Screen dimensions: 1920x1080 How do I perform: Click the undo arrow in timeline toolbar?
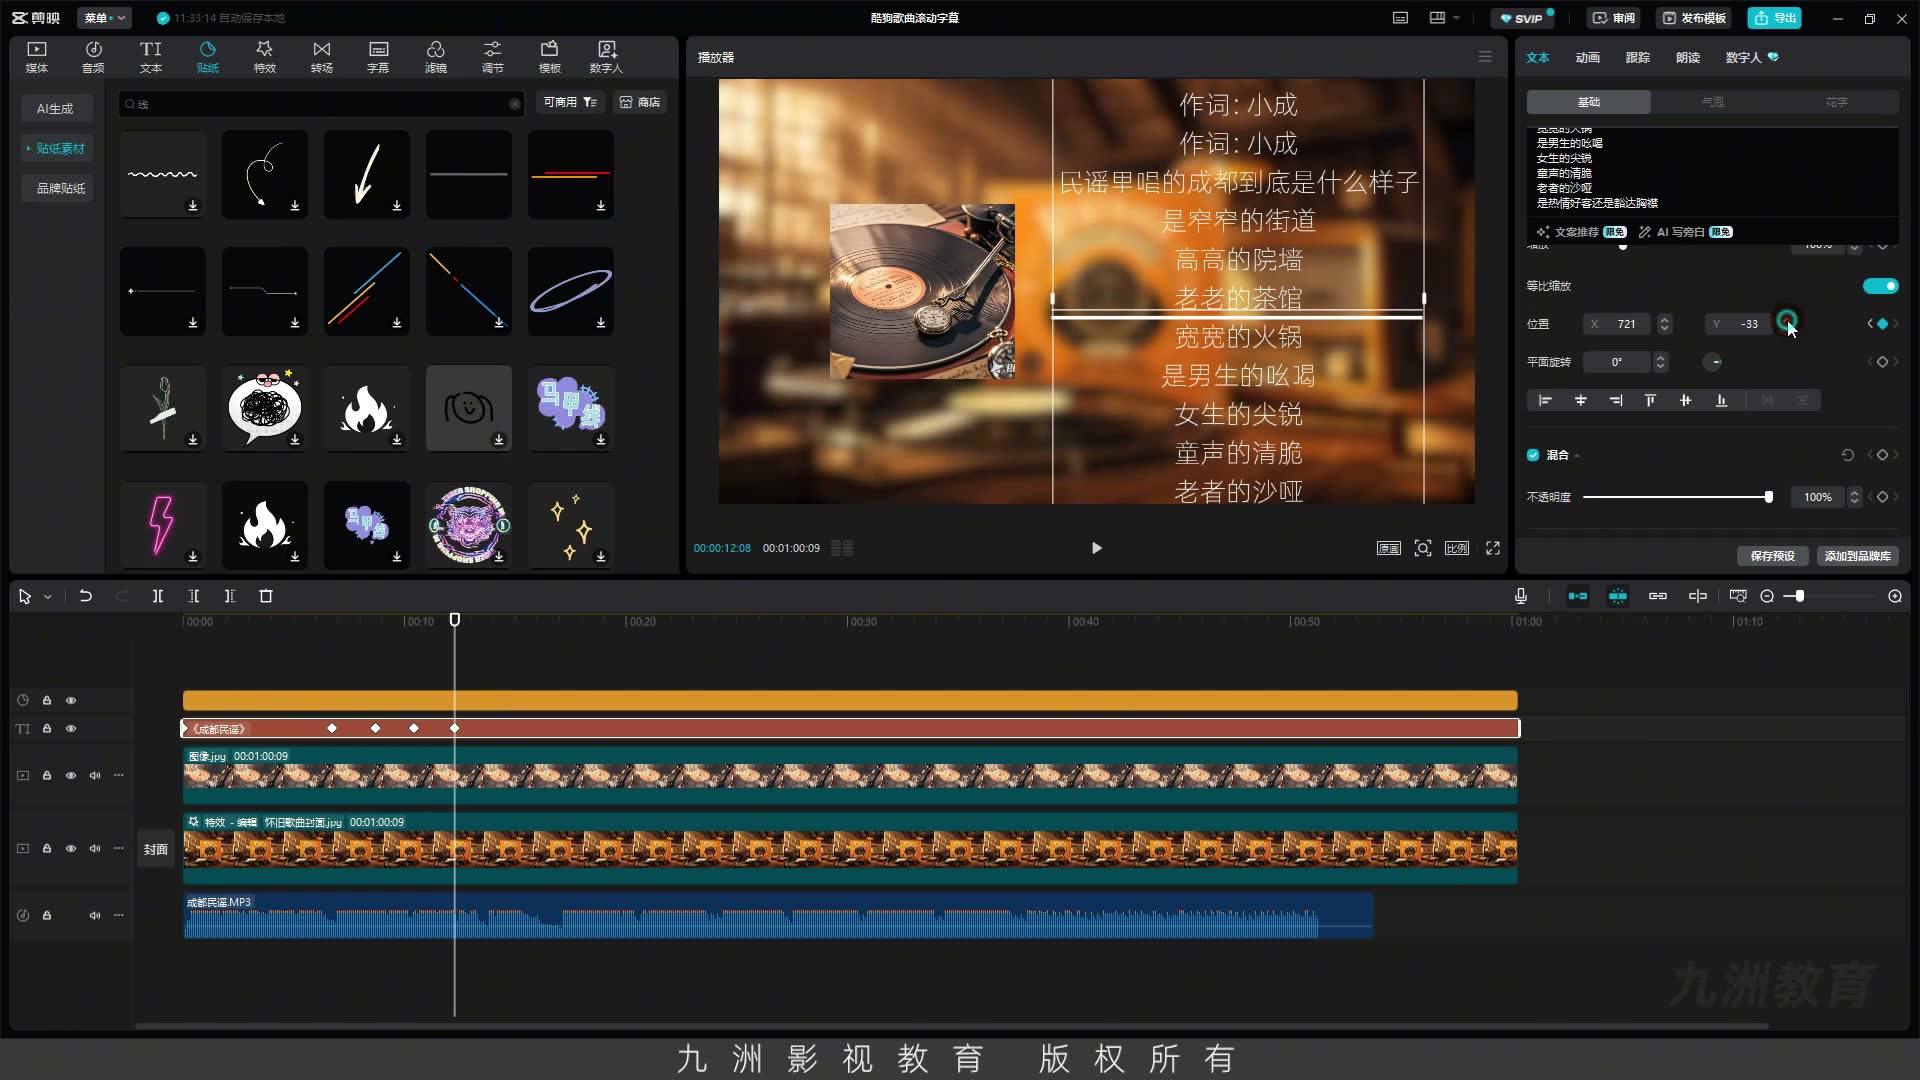86,596
